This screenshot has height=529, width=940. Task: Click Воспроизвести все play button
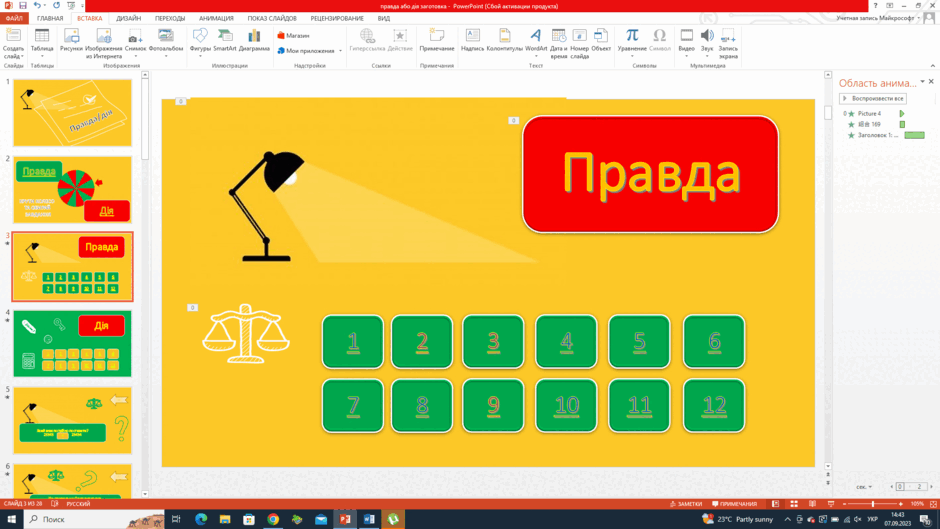pos(873,98)
